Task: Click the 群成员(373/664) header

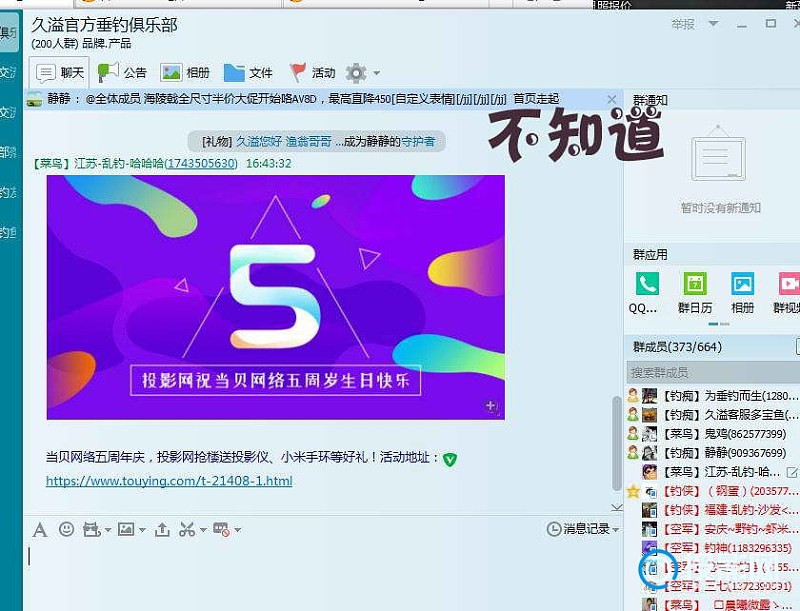Action: point(678,347)
